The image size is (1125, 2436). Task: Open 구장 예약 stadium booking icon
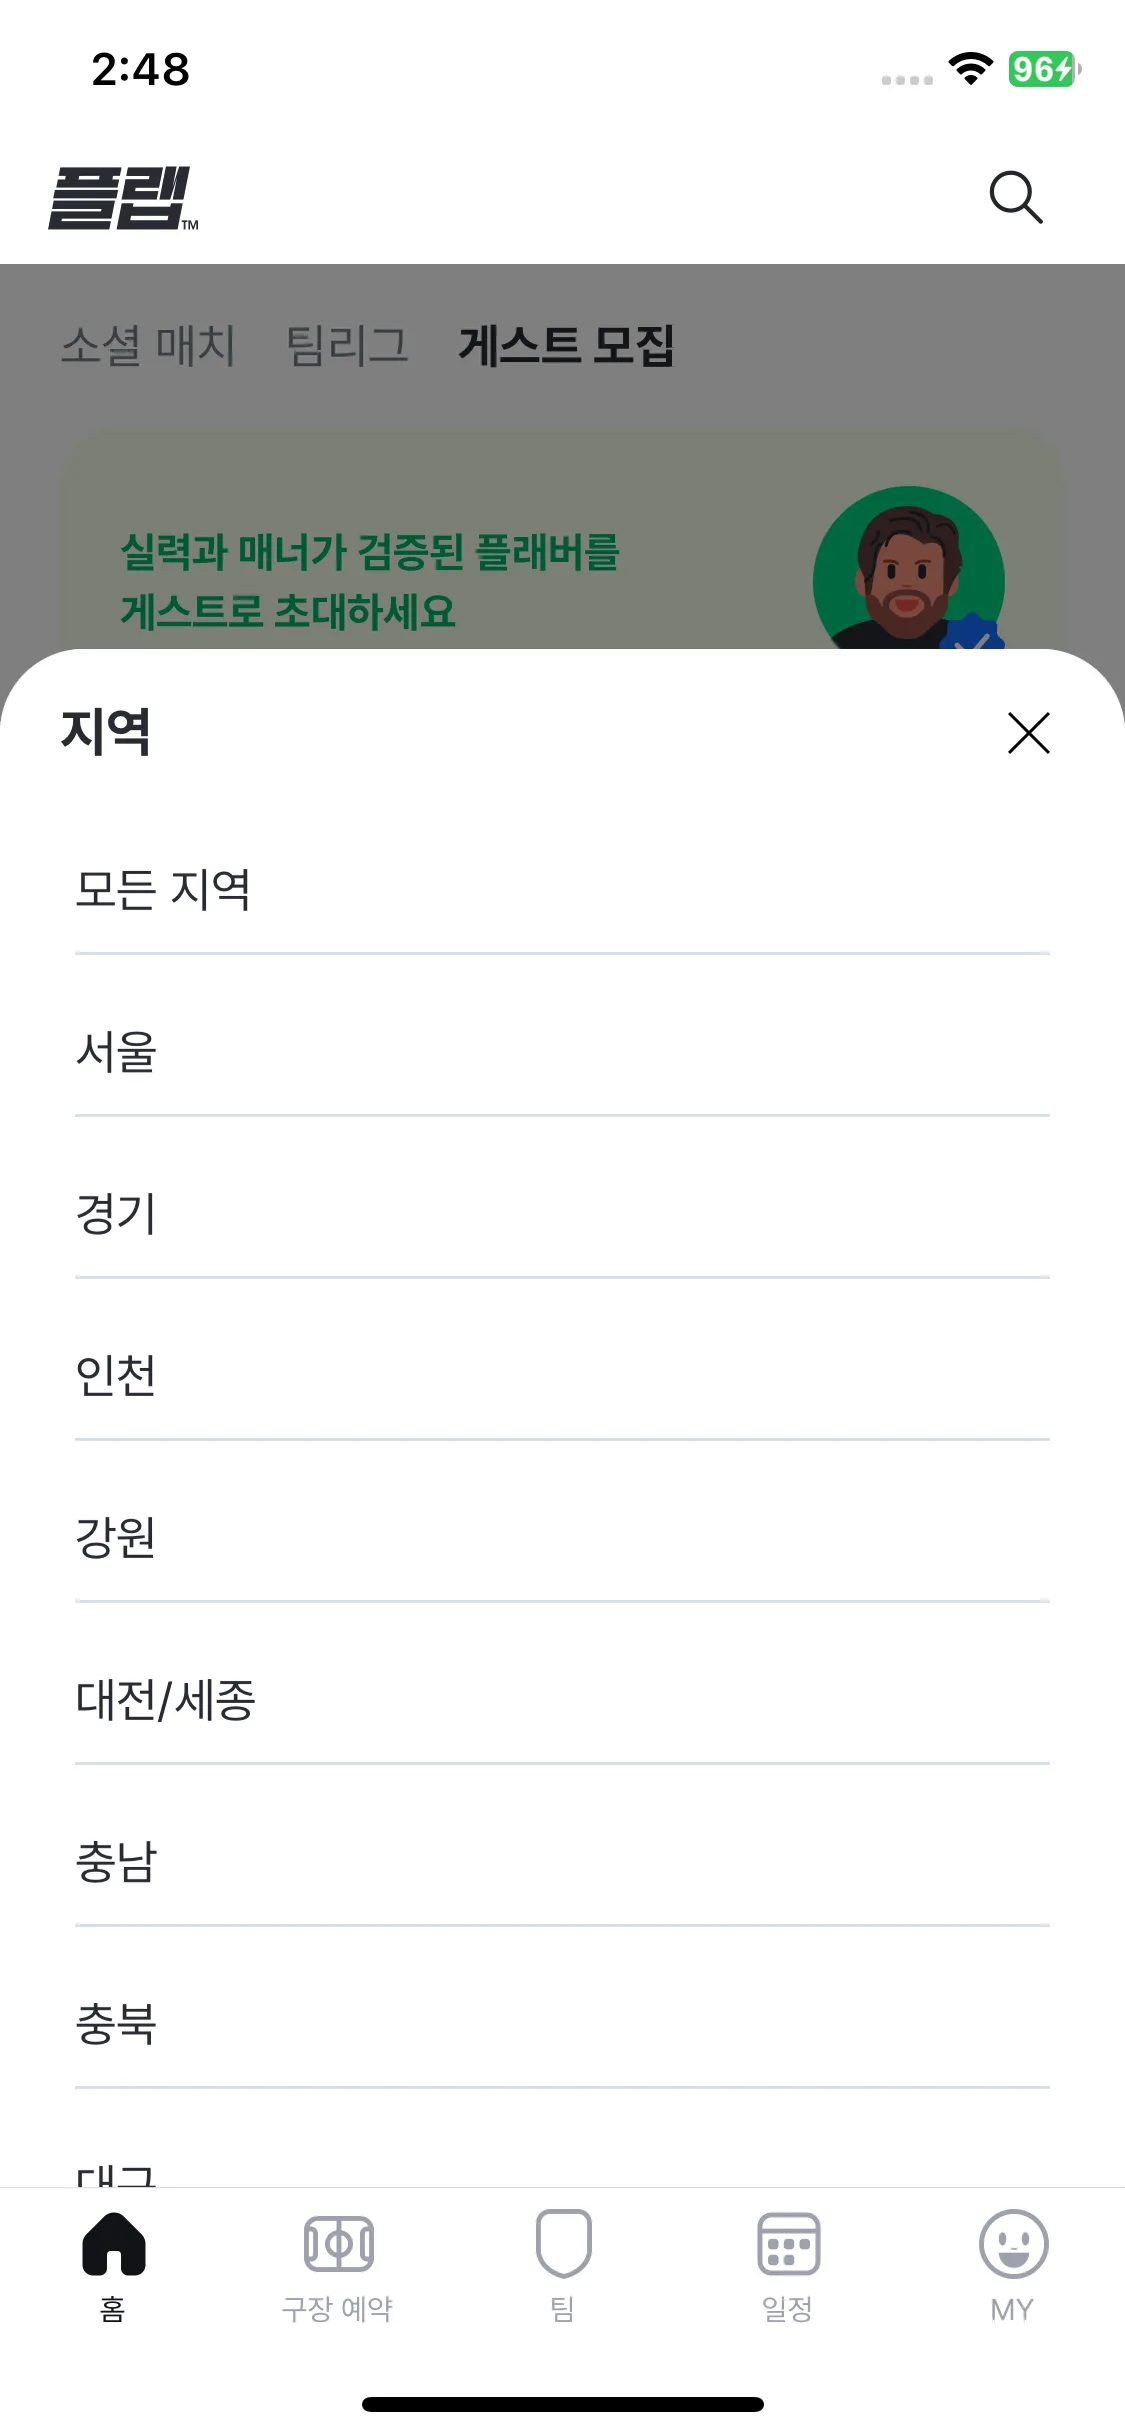point(338,2244)
